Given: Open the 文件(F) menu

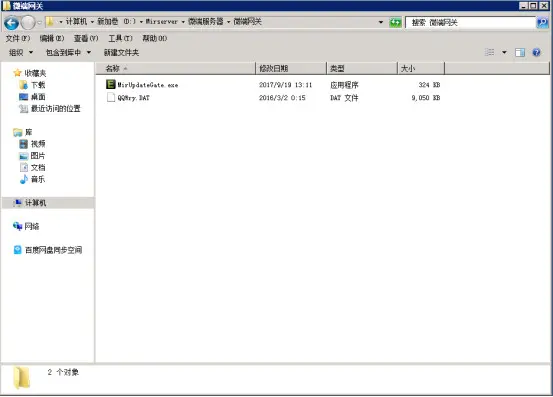Looking at the screenshot, I should [18, 38].
